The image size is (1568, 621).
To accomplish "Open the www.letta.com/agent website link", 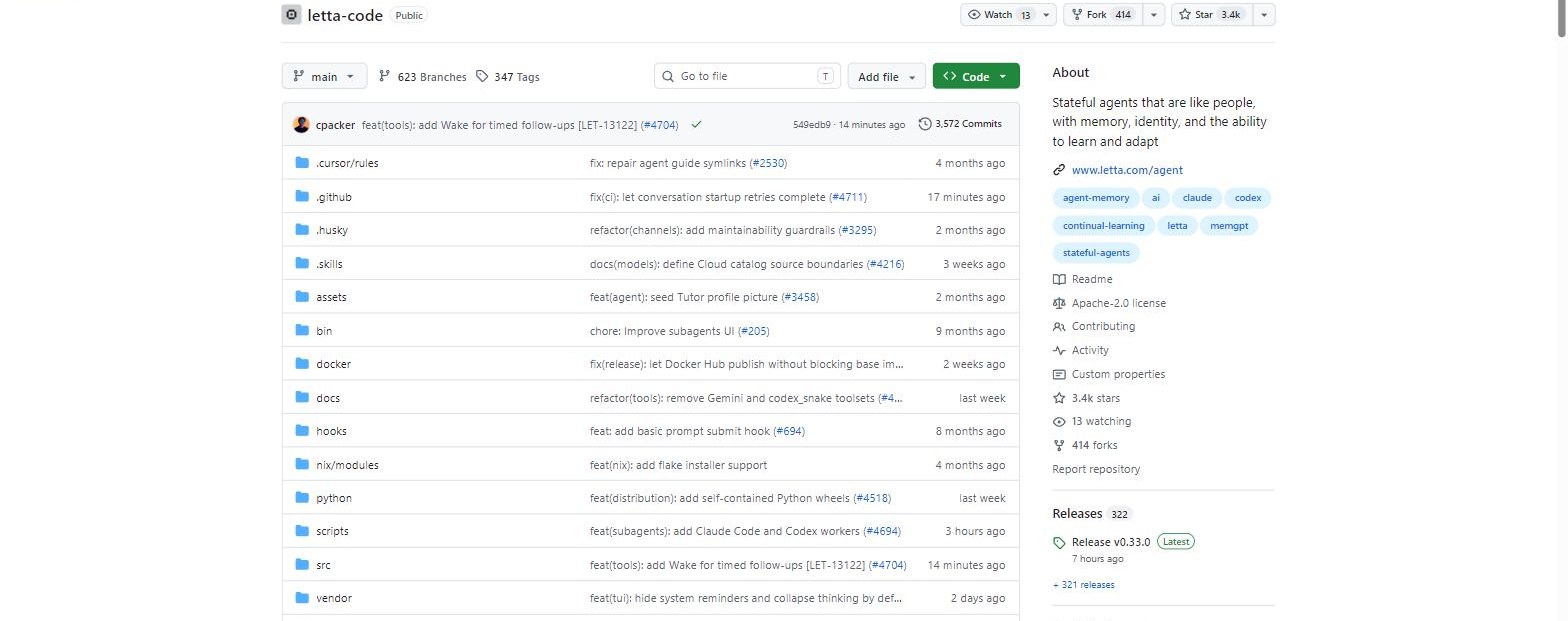I will click(1127, 170).
